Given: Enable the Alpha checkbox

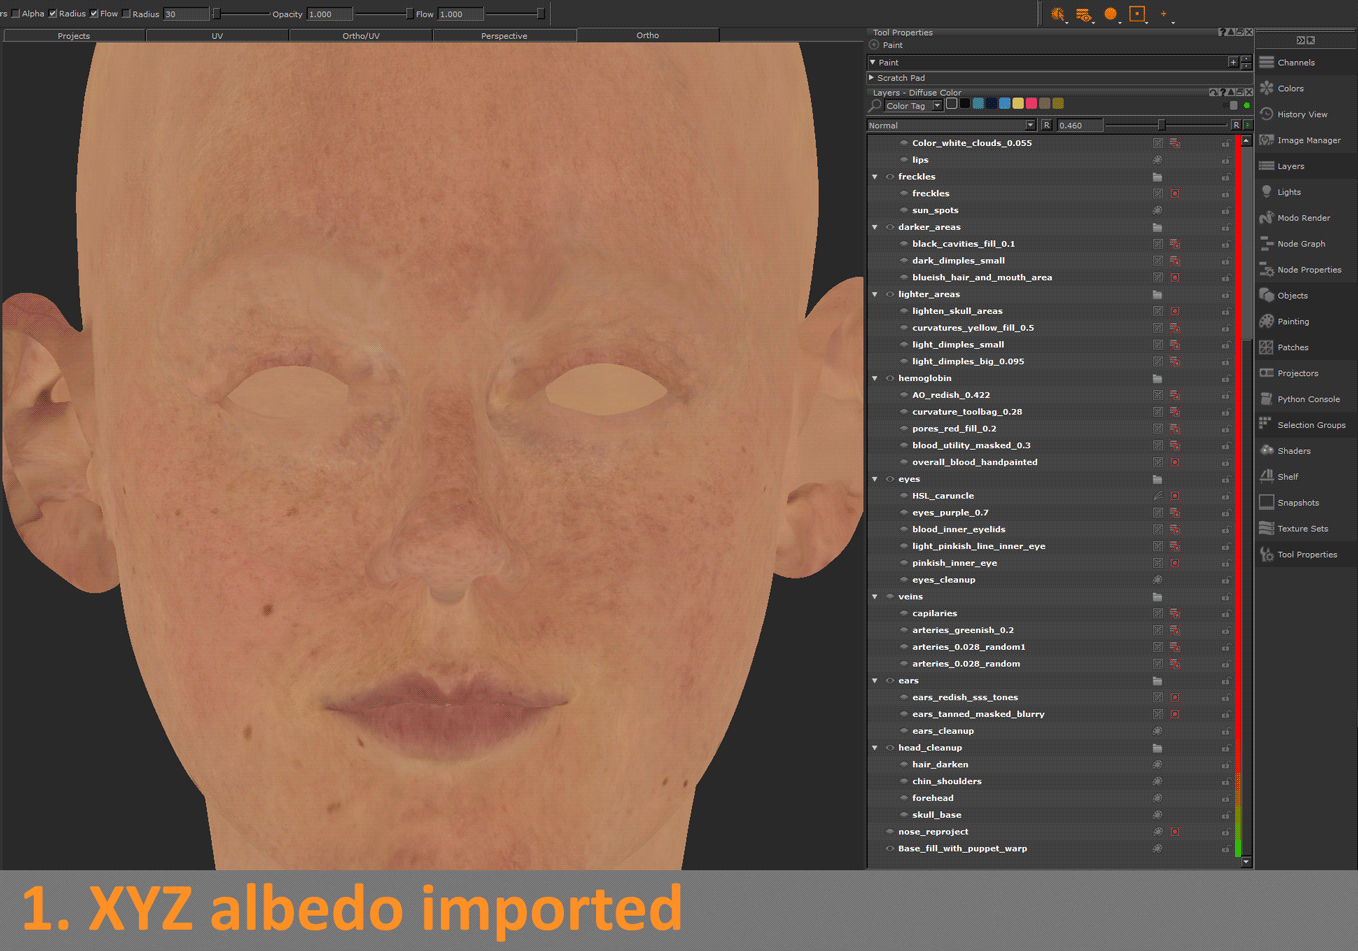Looking at the screenshot, I should pos(16,14).
